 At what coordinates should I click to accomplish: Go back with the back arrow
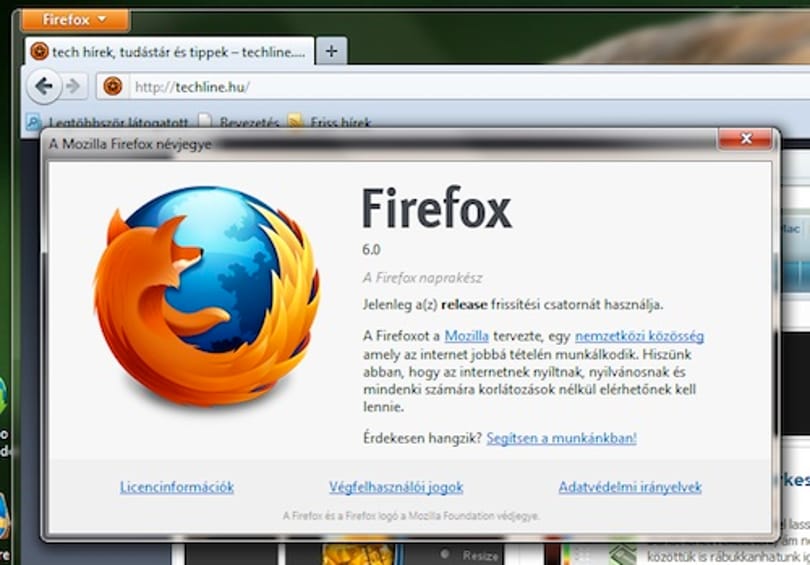point(44,86)
